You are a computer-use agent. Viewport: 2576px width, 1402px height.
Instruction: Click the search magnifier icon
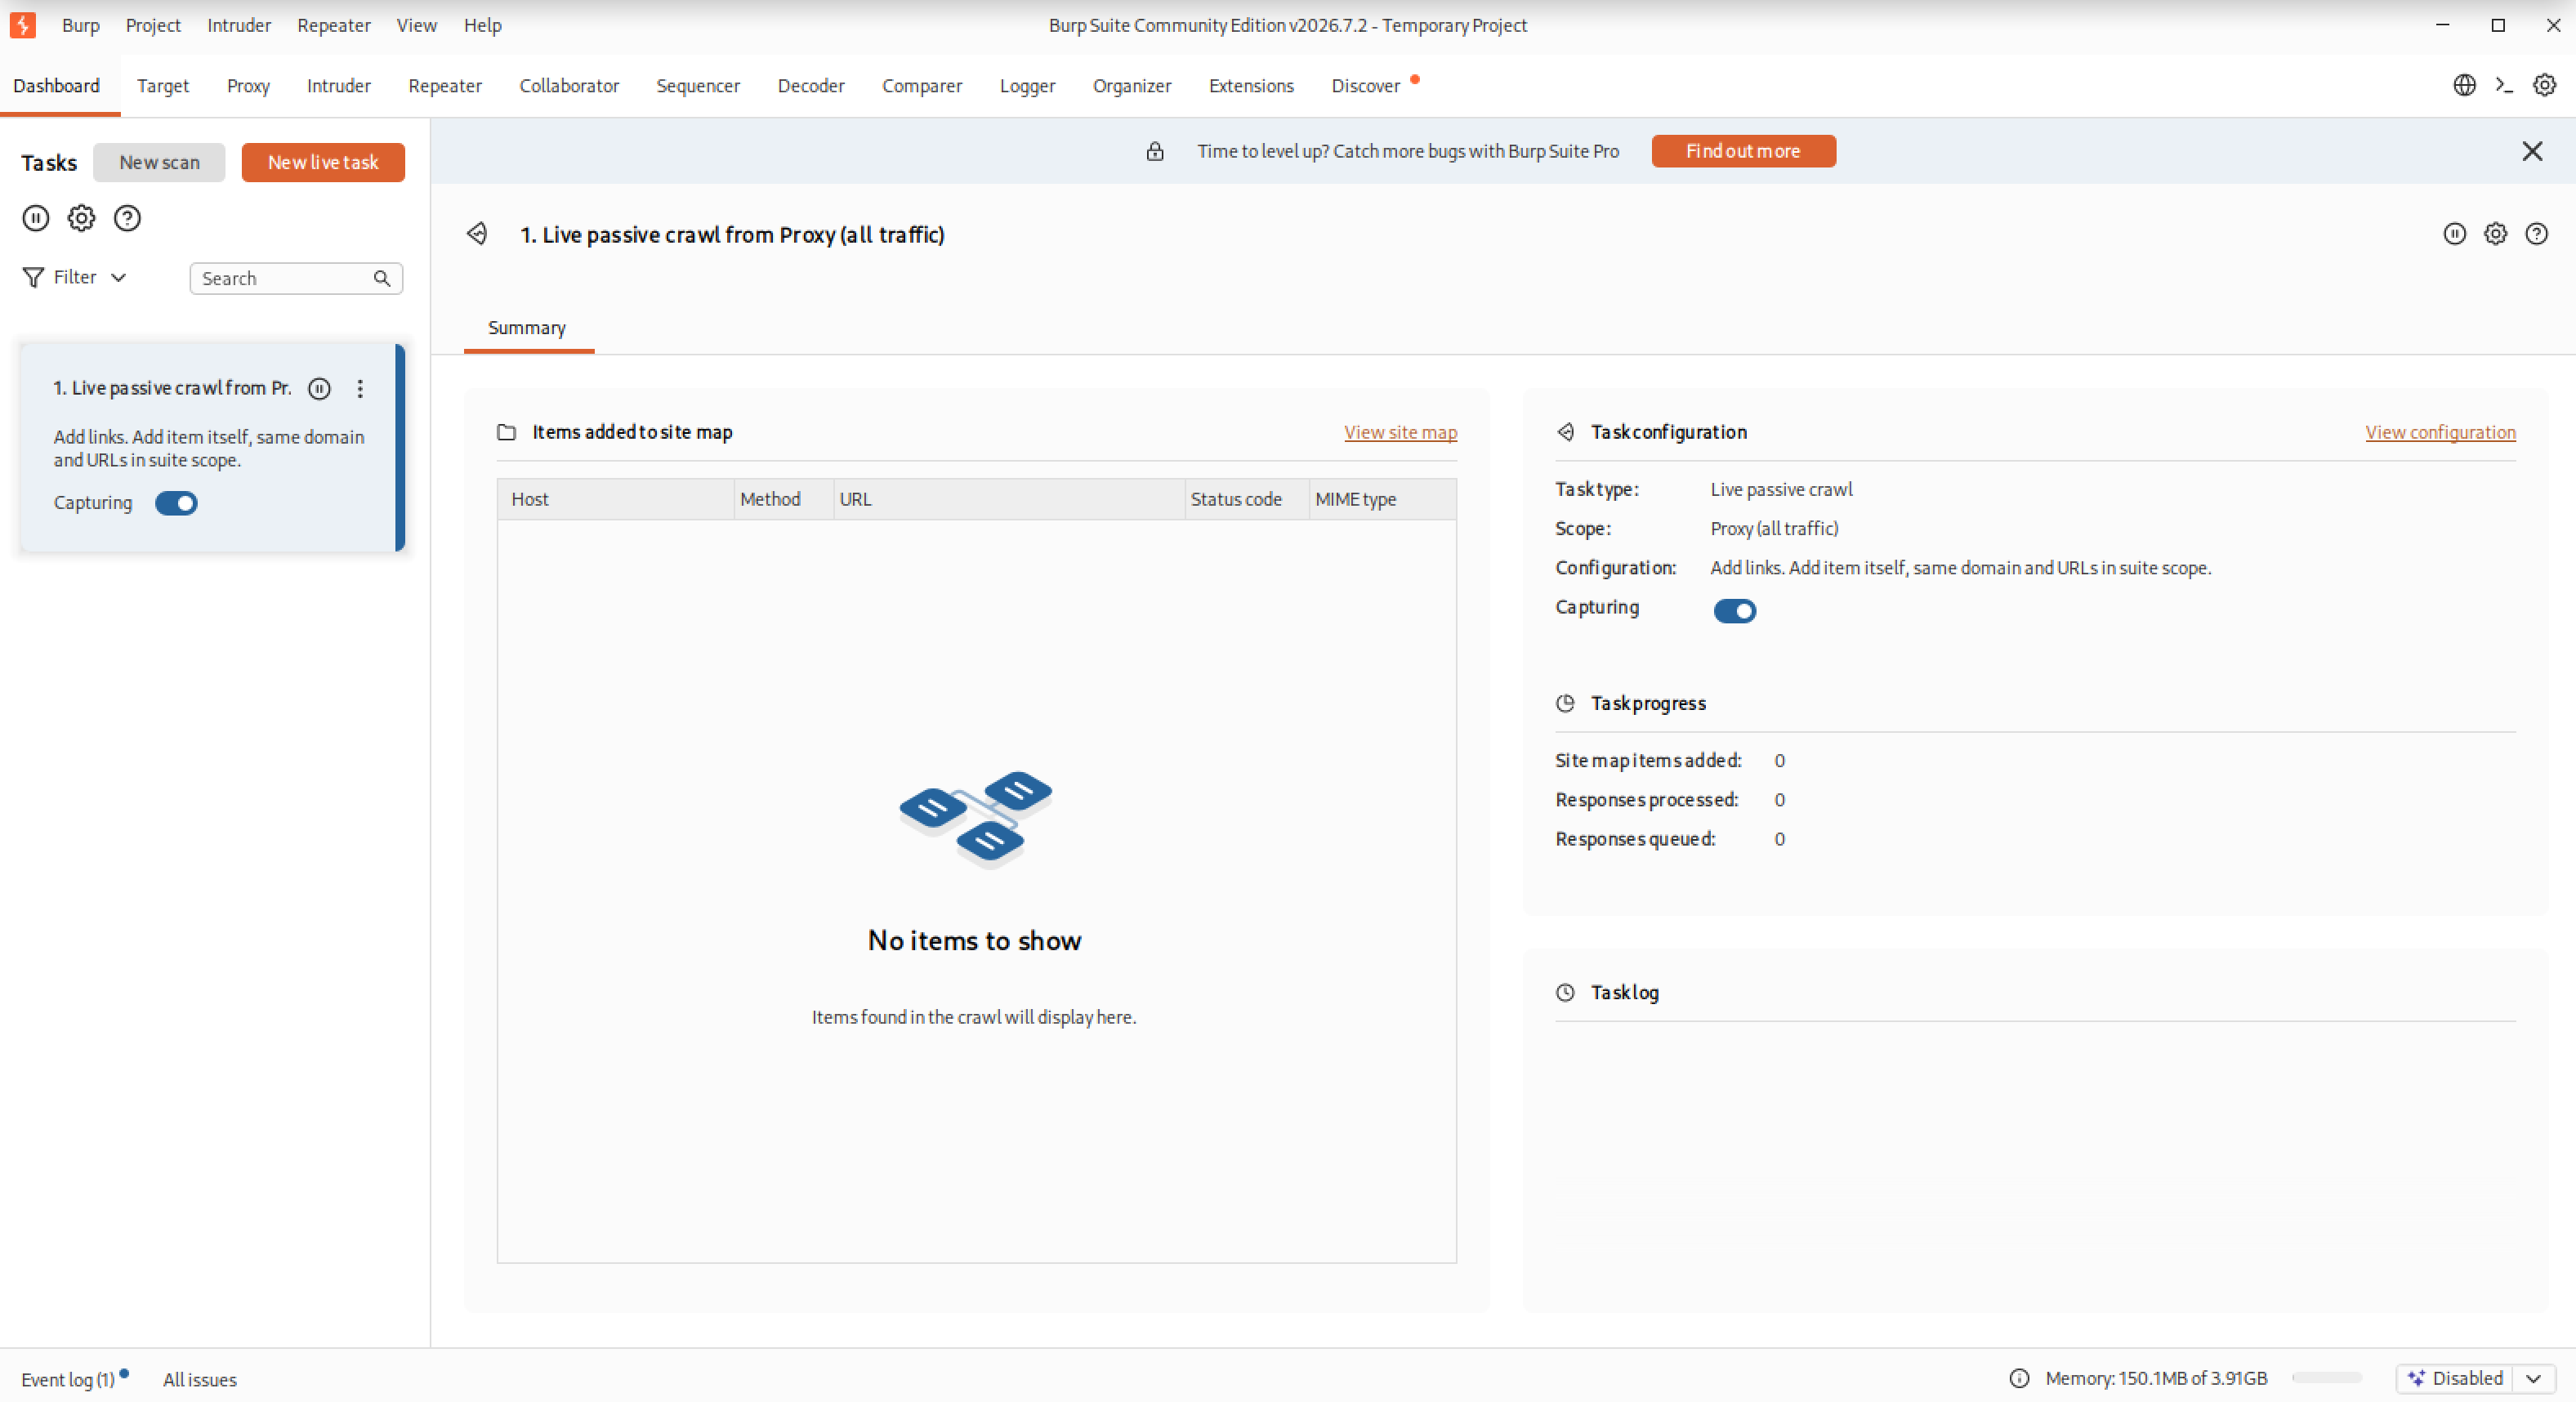[382, 278]
